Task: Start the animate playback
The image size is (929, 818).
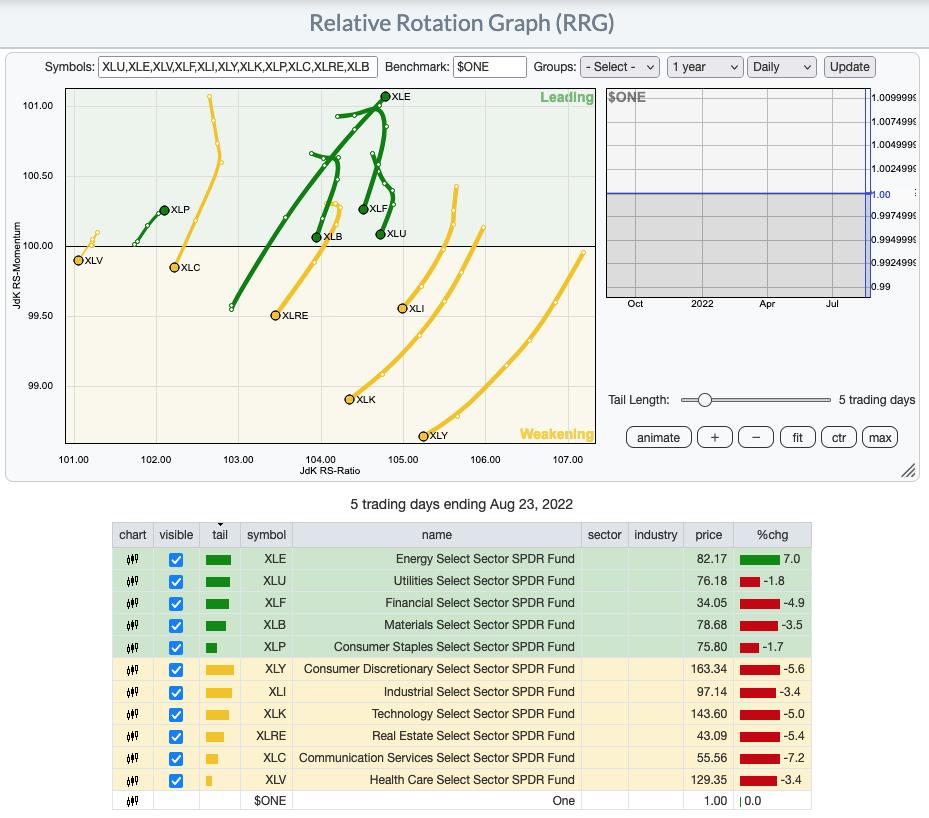Action: (658, 438)
